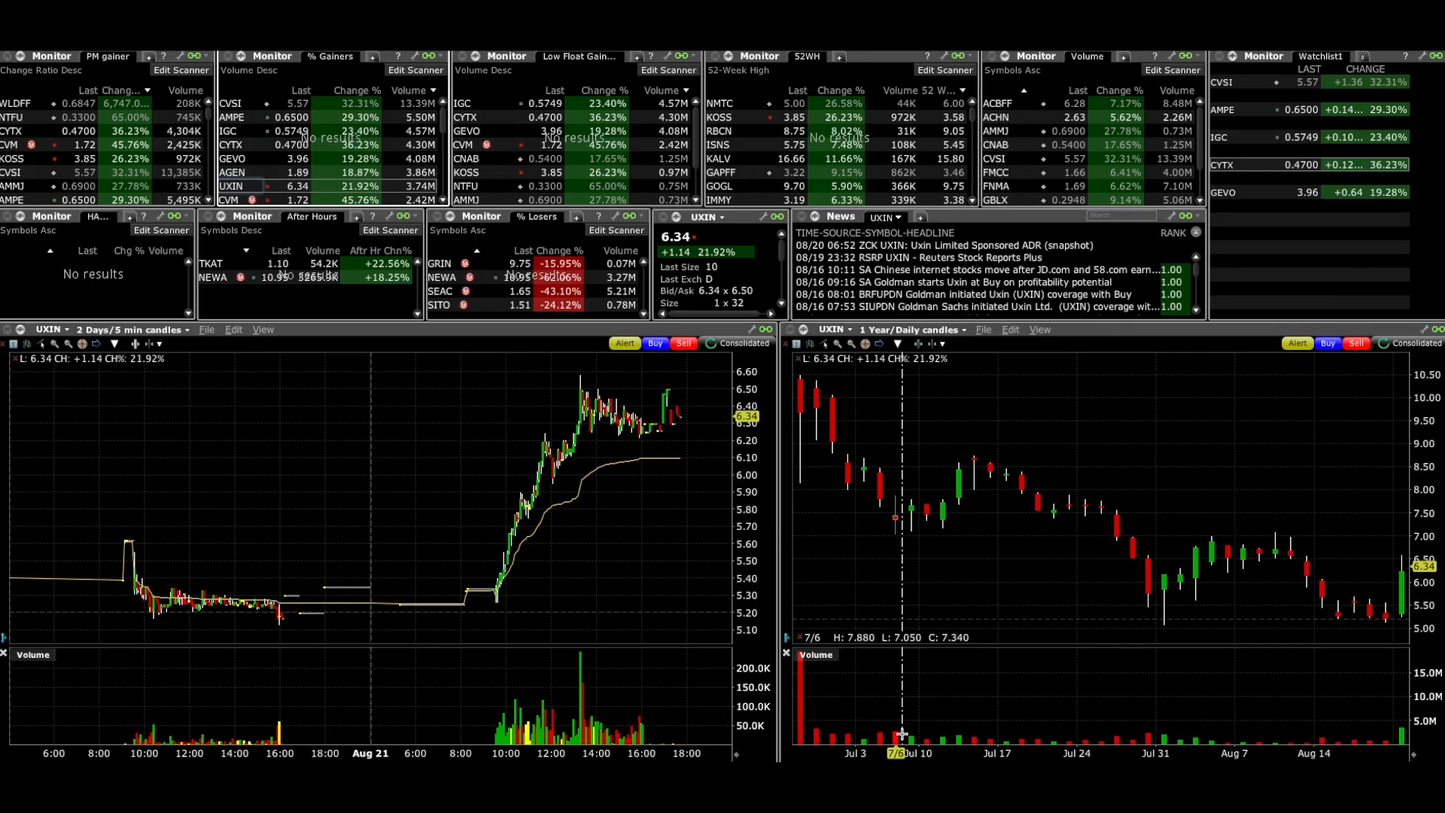Close the Volume subpanel under the 5 min chart
This screenshot has height=813, width=1445.
click(4, 653)
